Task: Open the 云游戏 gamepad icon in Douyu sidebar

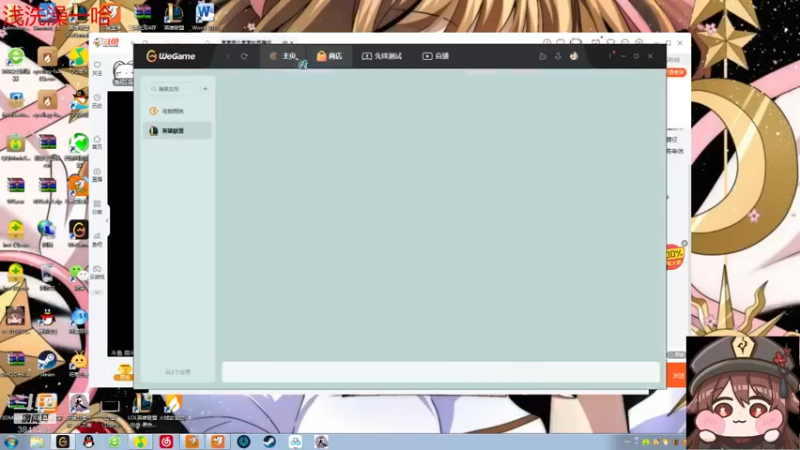Action: coord(97,272)
